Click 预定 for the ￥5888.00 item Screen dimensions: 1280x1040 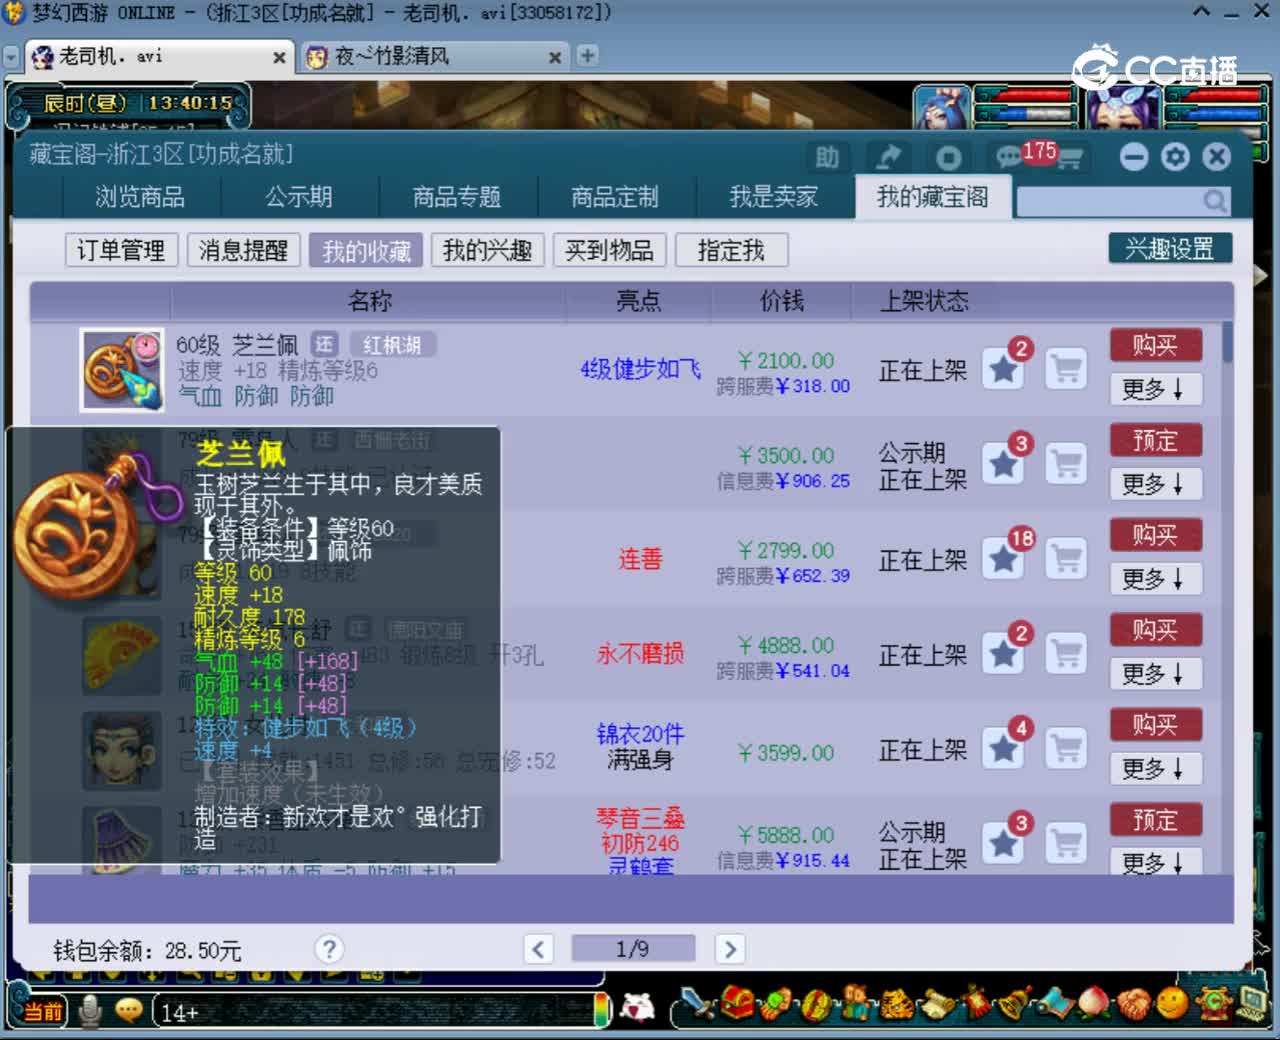pos(1155,820)
